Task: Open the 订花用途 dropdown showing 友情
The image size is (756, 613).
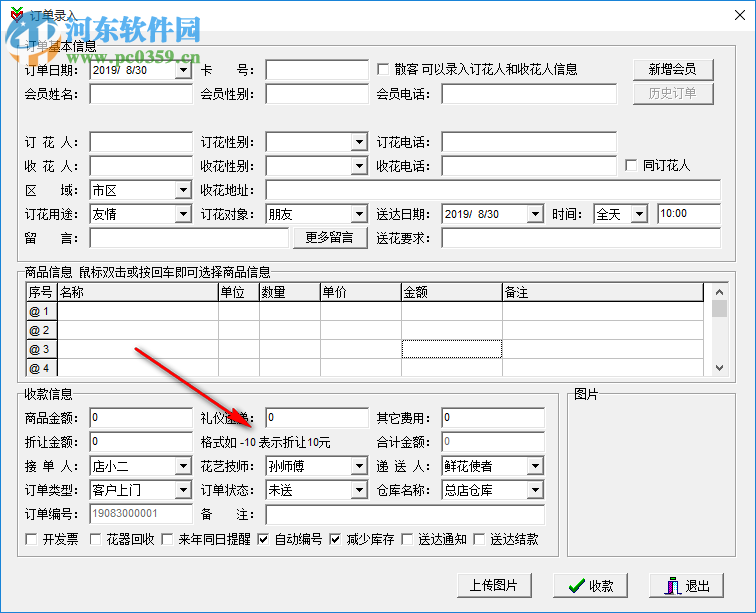Action: pos(183,214)
